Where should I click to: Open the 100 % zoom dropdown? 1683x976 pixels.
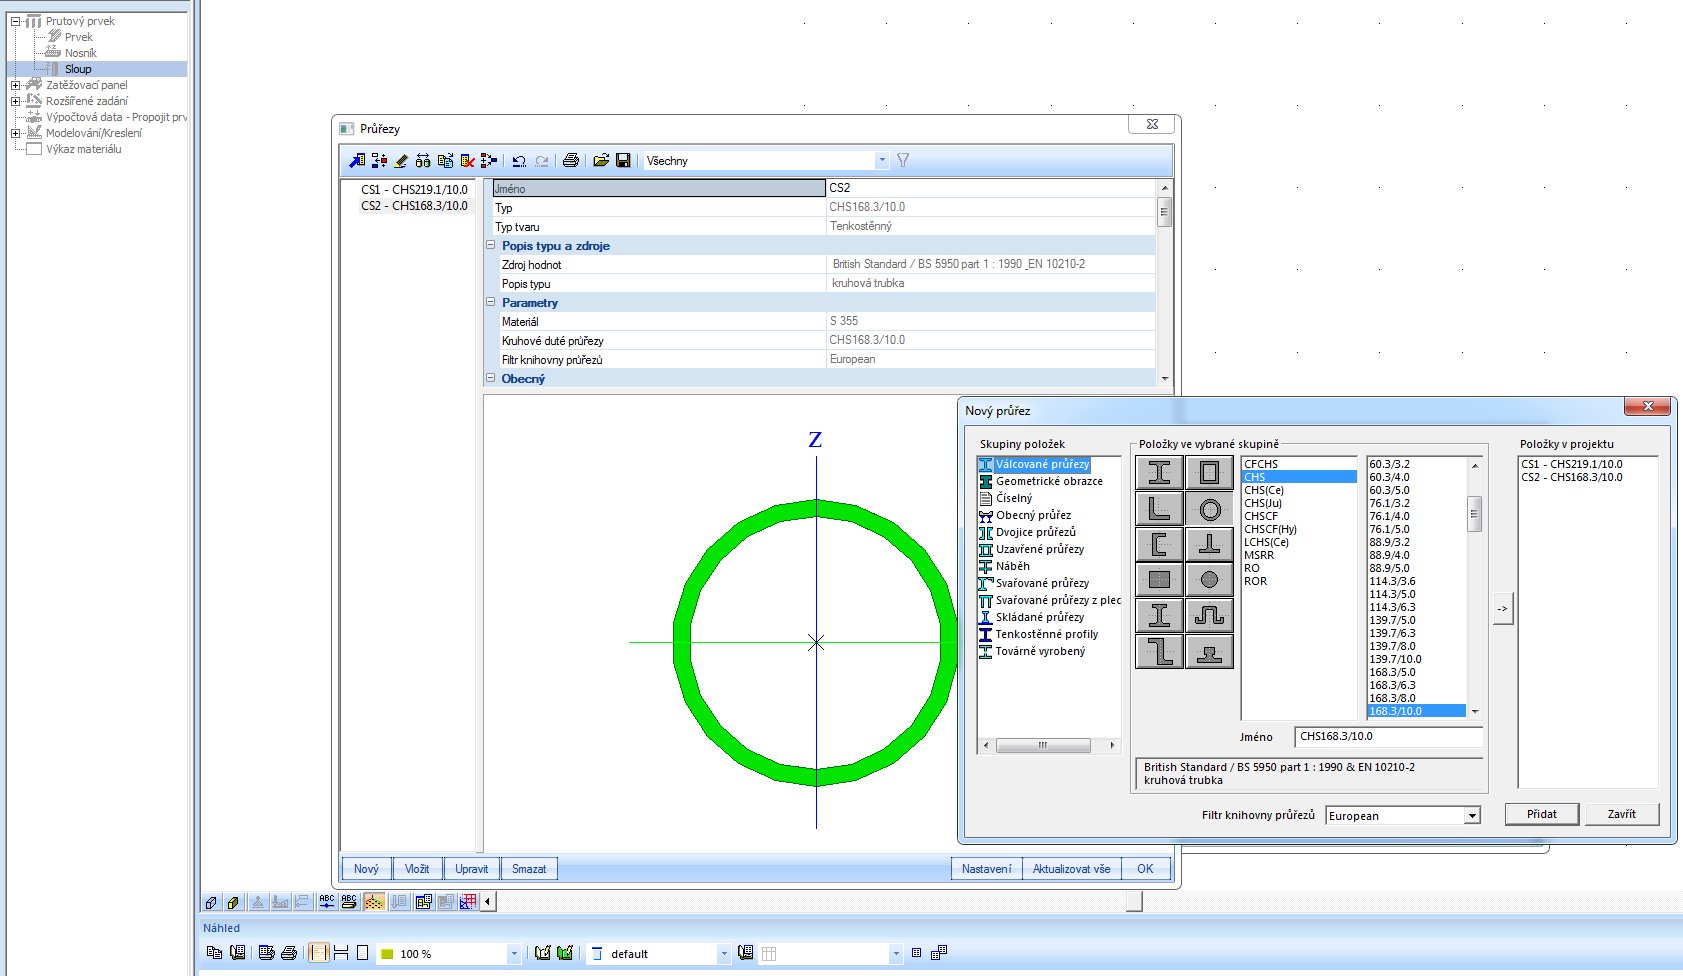tap(514, 954)
